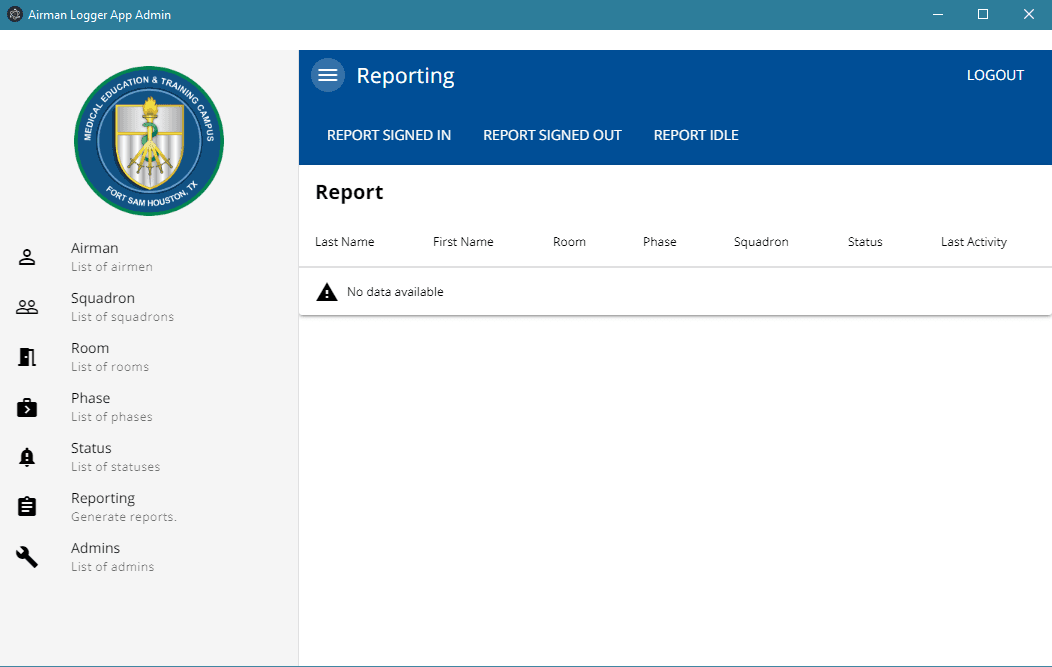Click the Admins wrench icon

(x=27, y=557)
